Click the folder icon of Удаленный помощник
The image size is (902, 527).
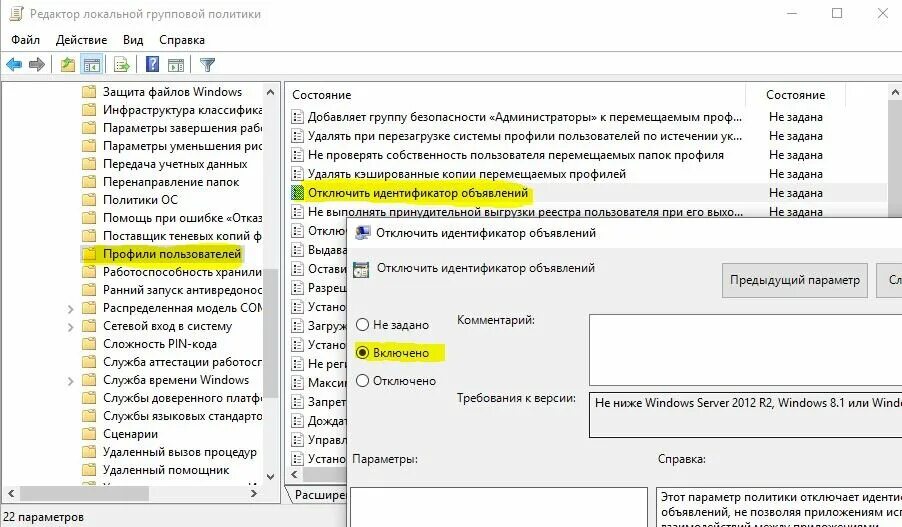tap(89, 470)
